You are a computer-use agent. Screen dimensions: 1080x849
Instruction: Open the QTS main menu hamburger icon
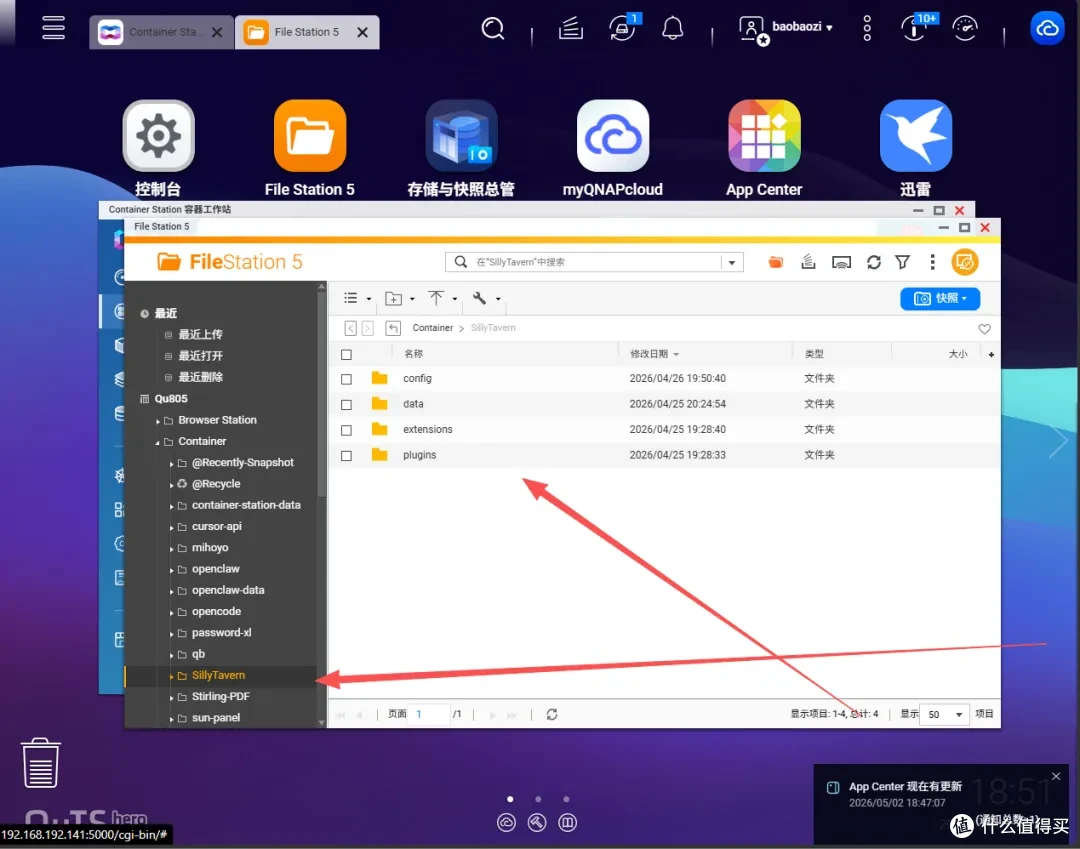coord(53,28)
